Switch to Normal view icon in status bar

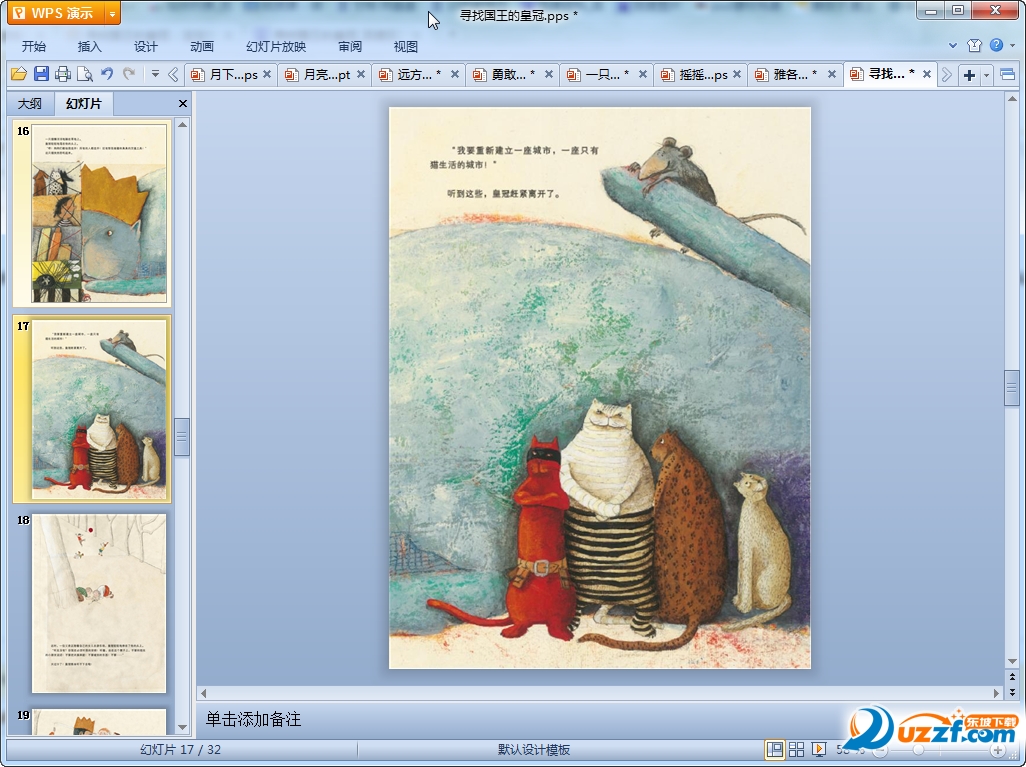775,749
